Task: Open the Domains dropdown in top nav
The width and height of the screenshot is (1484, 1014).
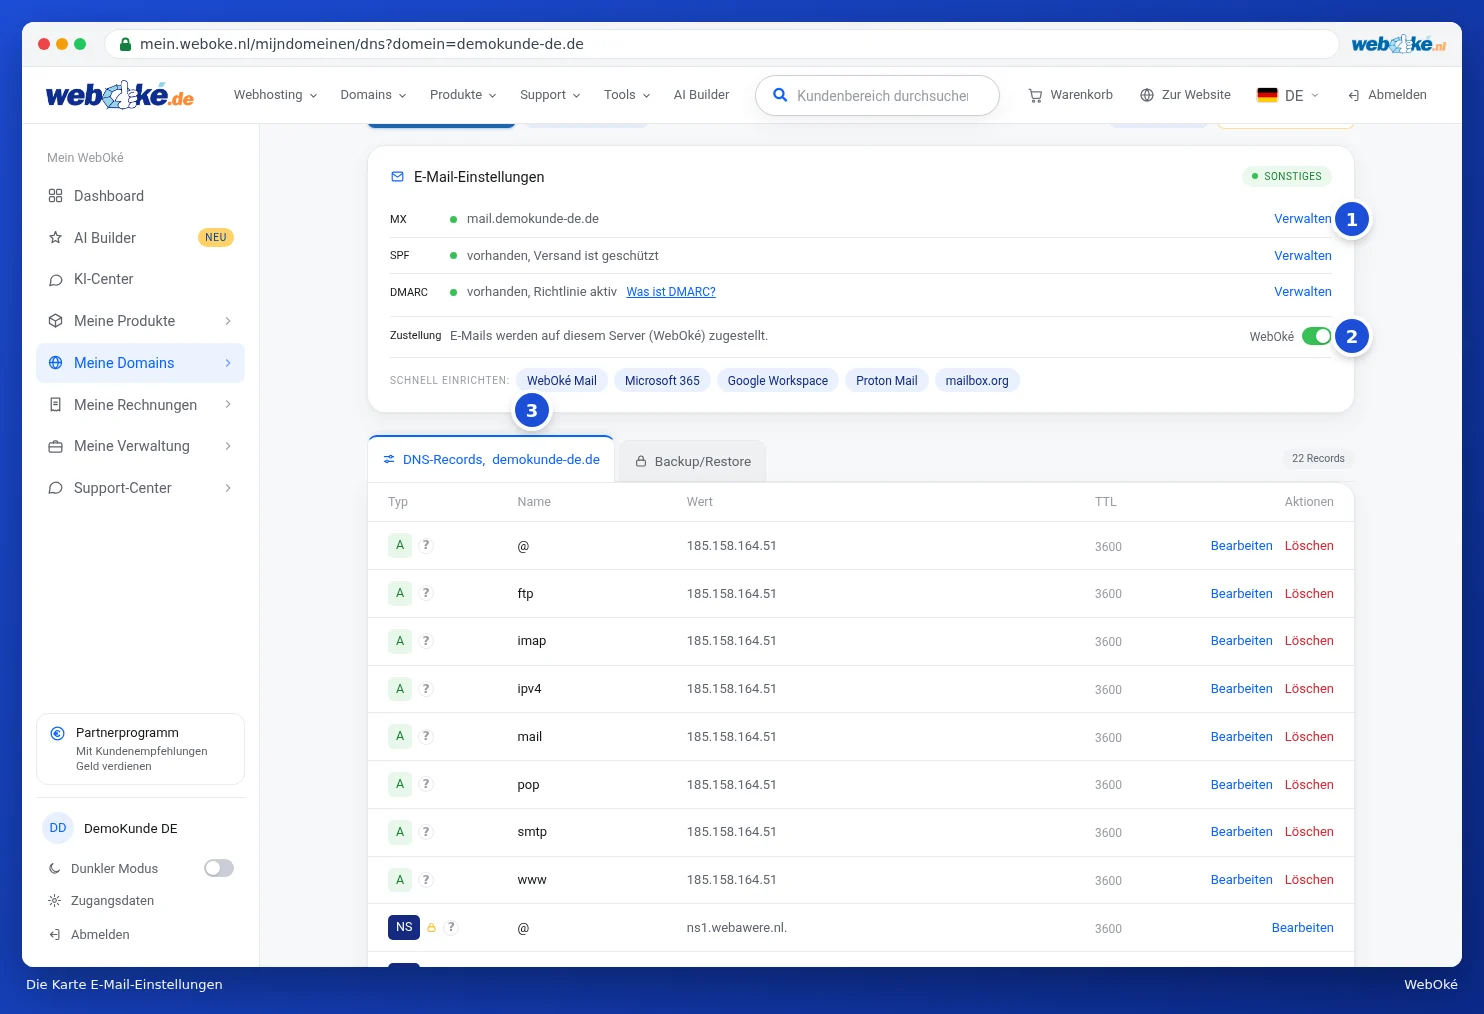Action: [x=373, y=95]
